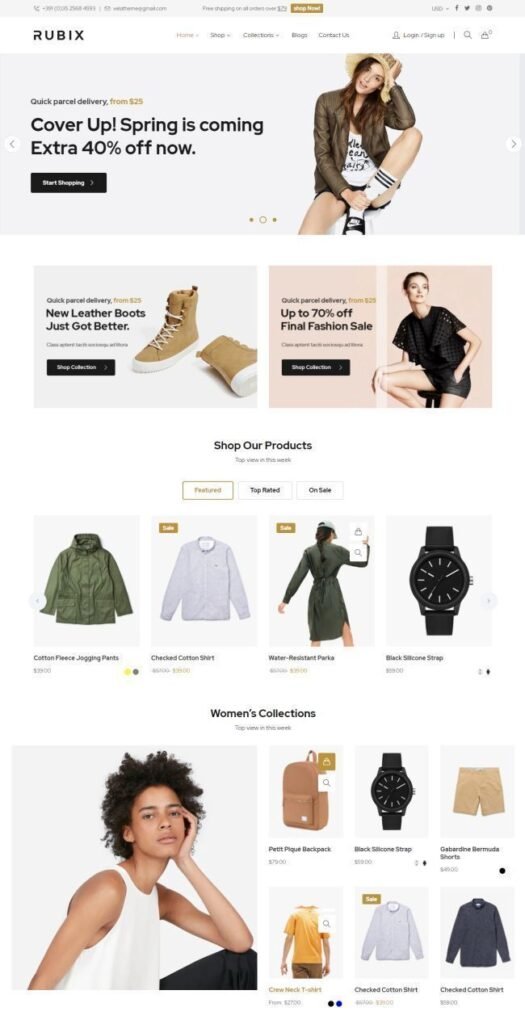Open the shopping cart bag icon
Screen dimensions: 525x1024
(485, 35)
